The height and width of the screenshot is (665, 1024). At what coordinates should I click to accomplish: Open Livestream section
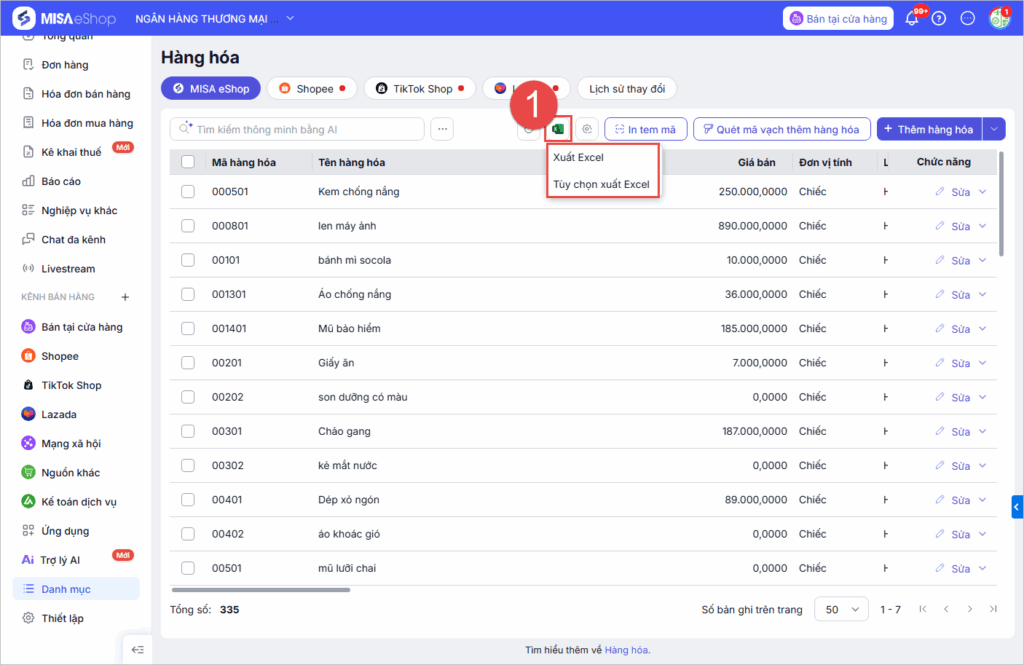coord(68,269)
